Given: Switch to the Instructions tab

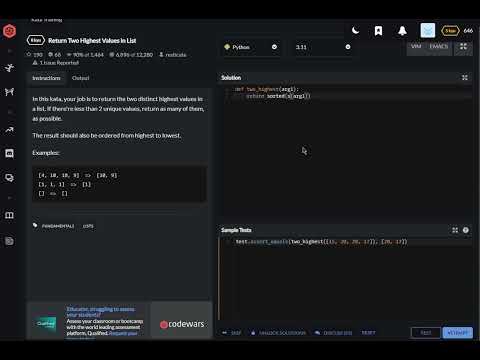Looking at the screenshot, I should point(46,78).
